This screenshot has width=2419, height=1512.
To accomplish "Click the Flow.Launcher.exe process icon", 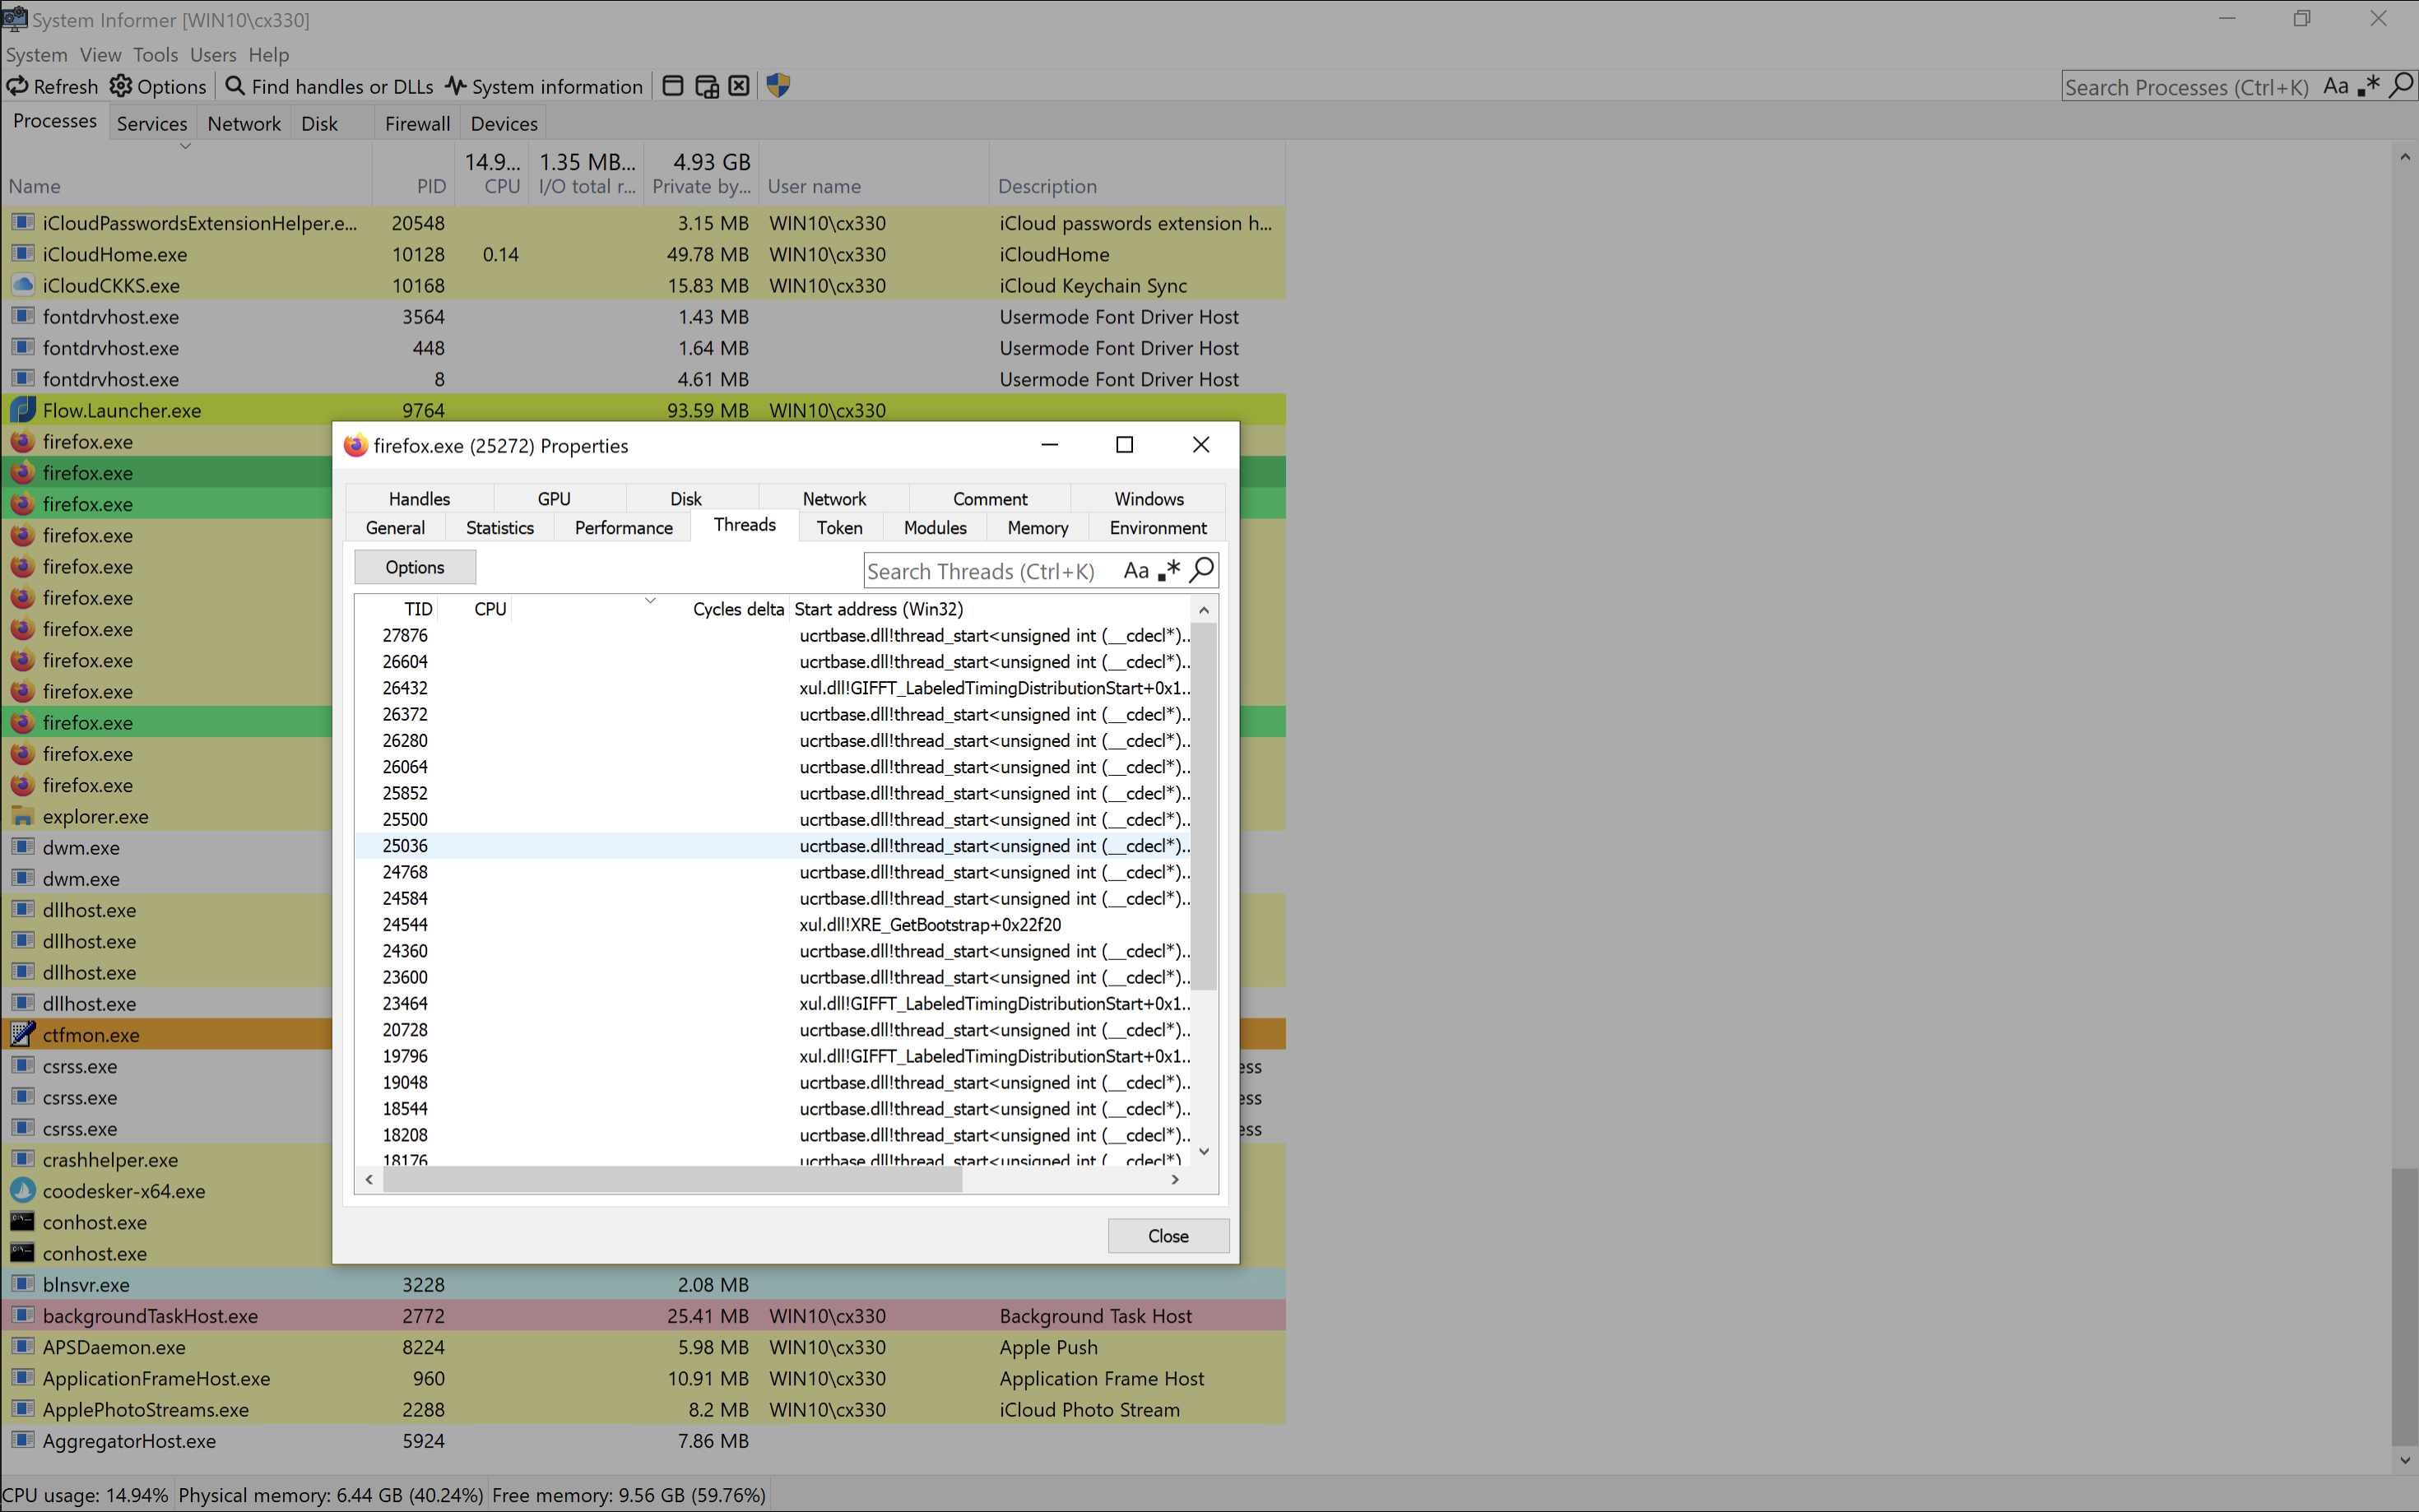I will [x=23, y=410].
